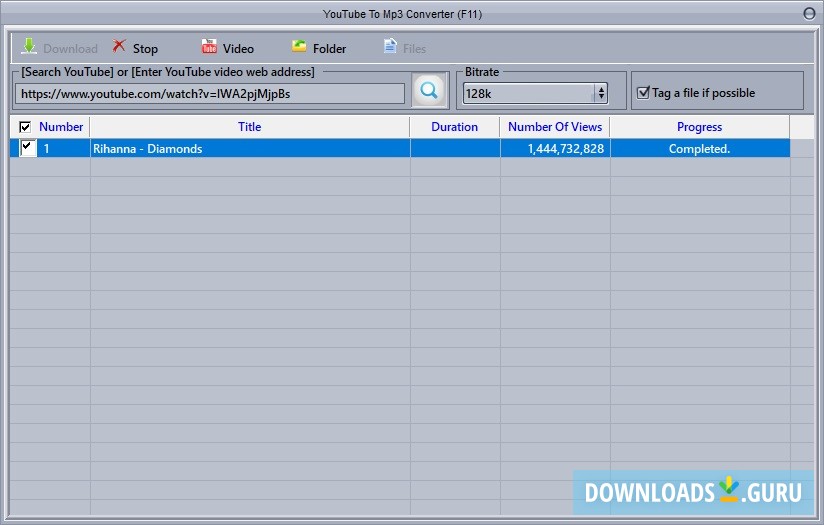Click the disabled Files label
The height and width of the screenshot is (525, 824).
(415, 48)
